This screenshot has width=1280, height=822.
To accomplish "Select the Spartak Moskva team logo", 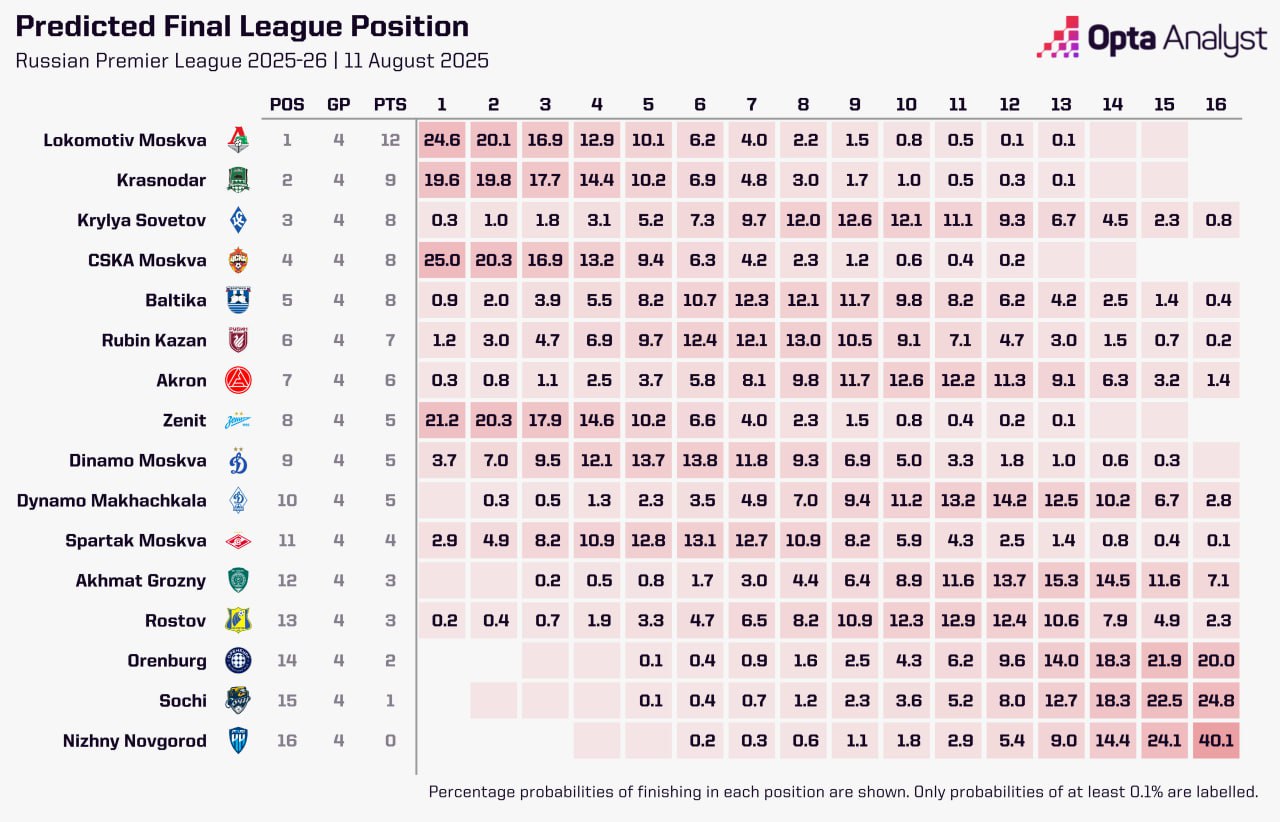I will pyautogui.click(x=238, y=541).
